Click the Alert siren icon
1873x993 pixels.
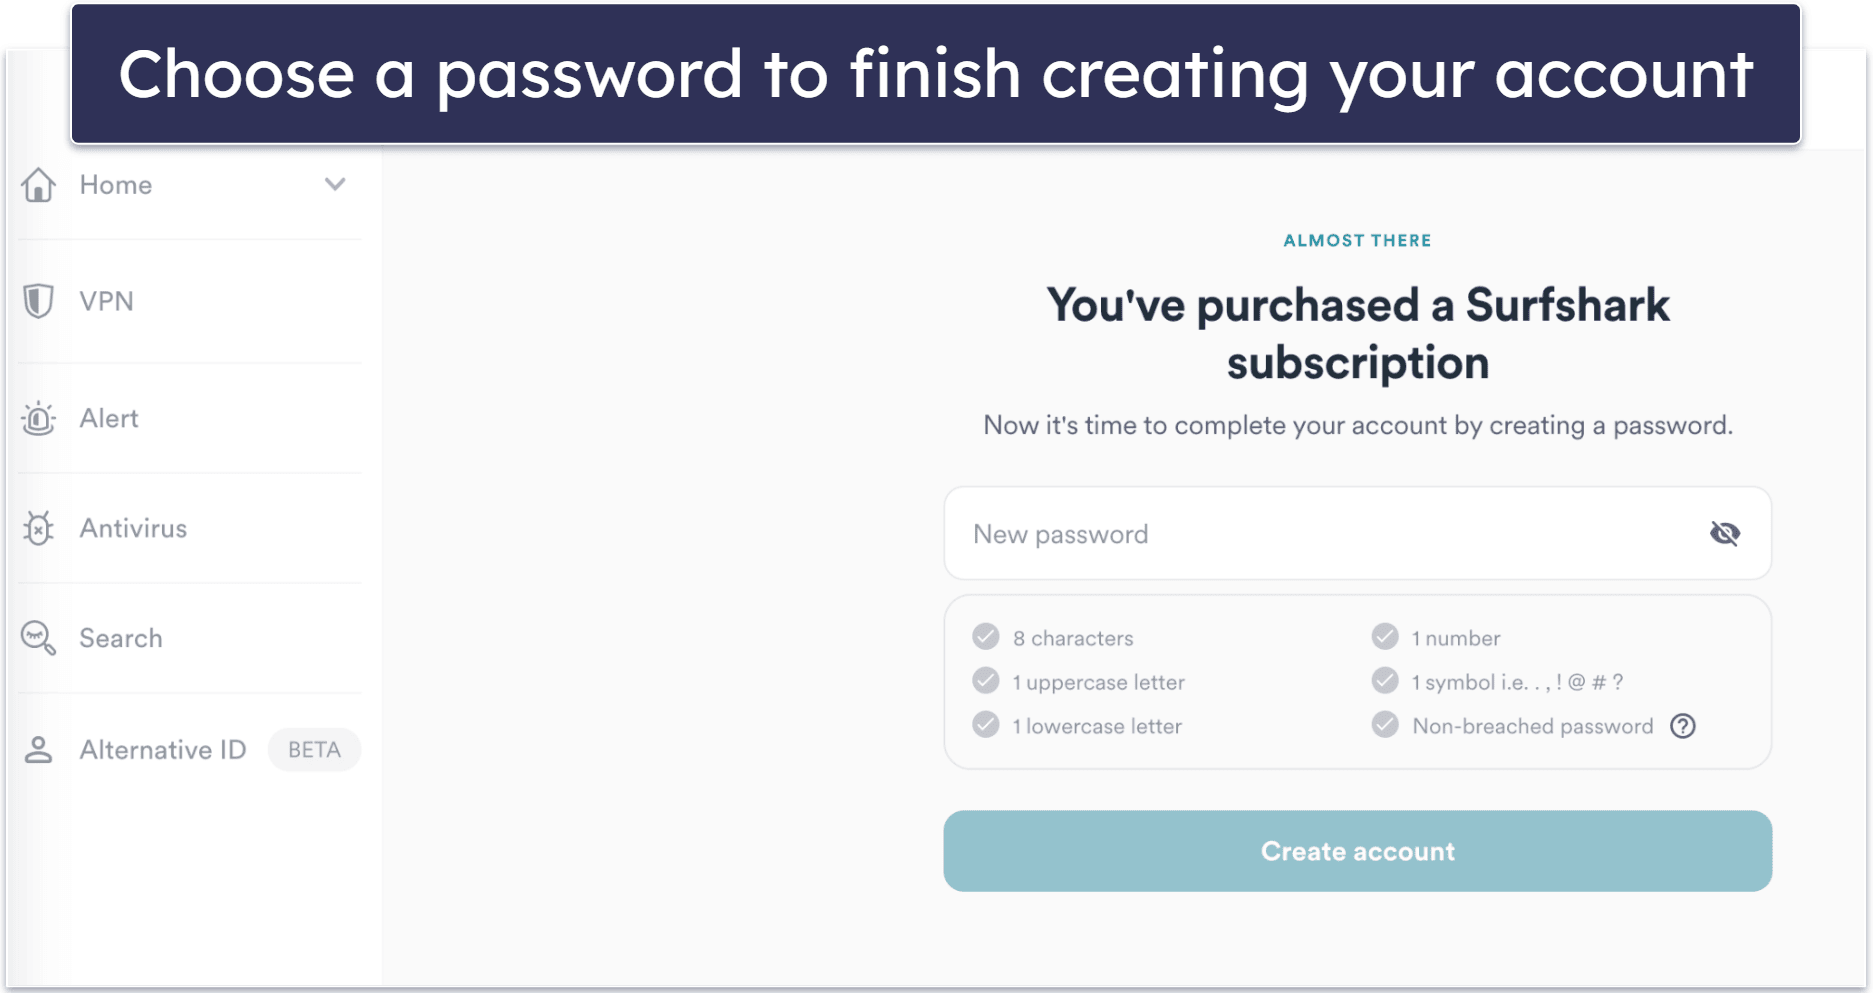38,418
